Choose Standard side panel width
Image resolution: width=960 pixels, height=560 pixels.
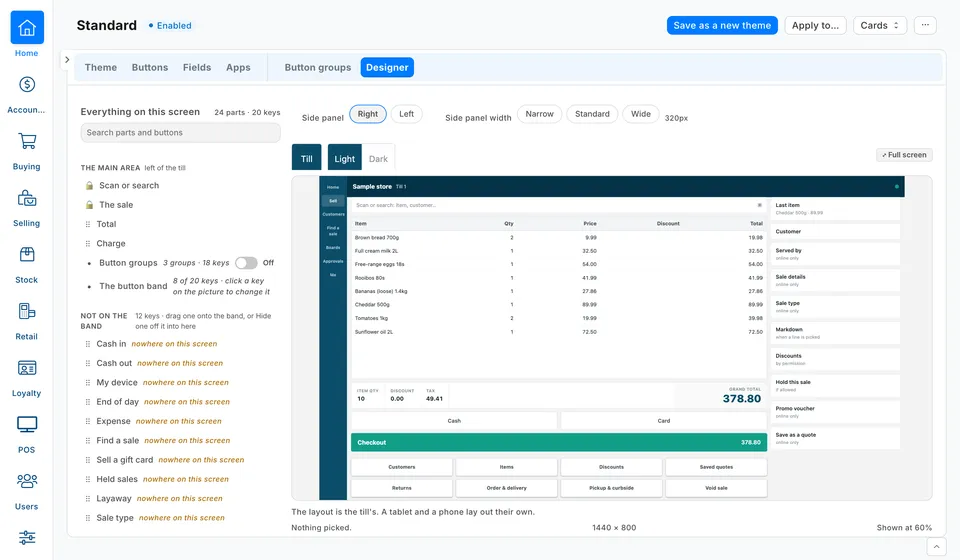(x=592, y=114)
